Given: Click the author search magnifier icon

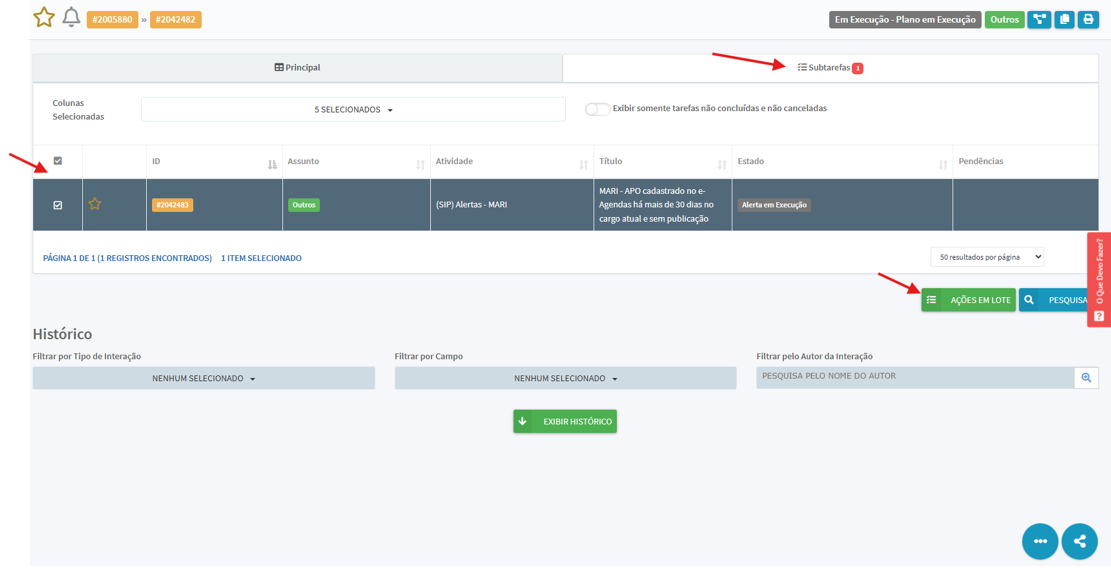Looking at the screenshot, I should [1086, 378].
